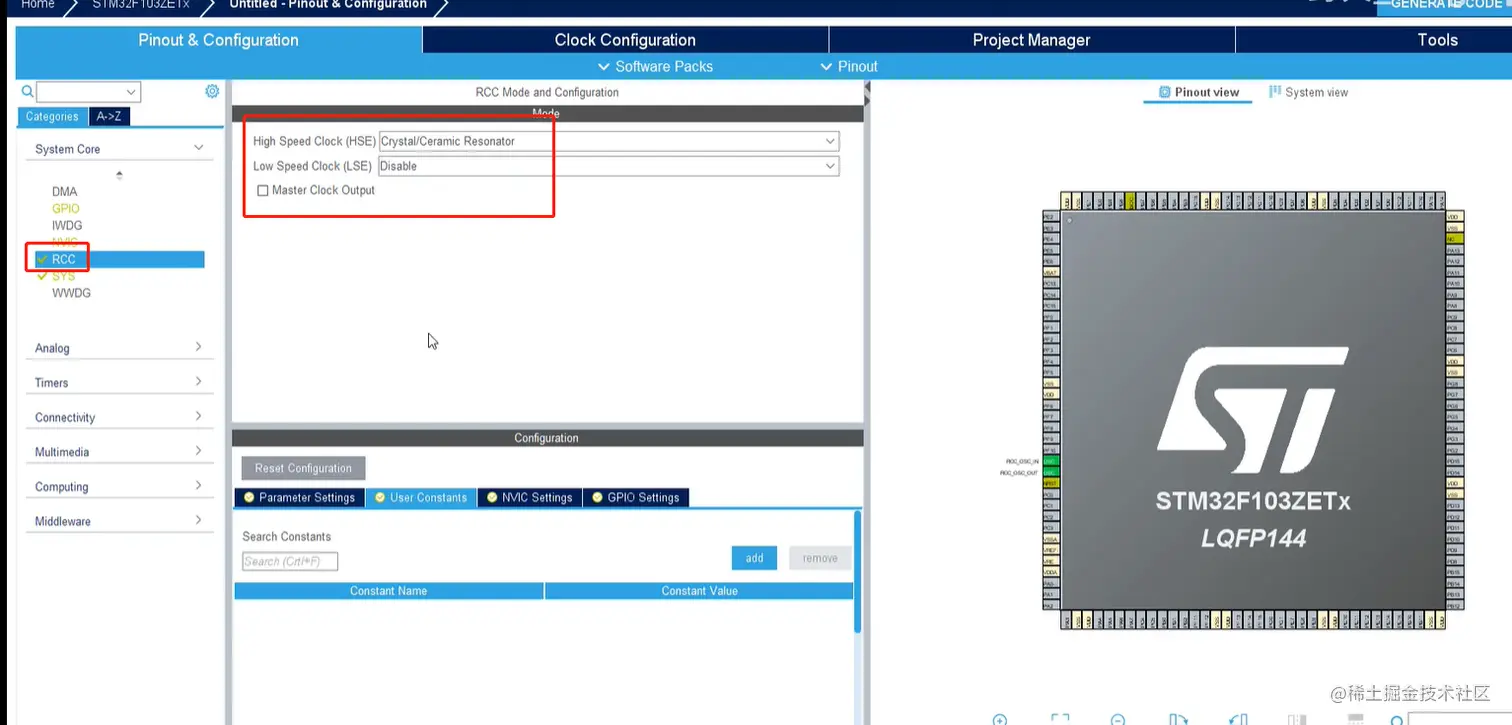
Task: Expand the Analog category
Action: (x=119, y=348)
